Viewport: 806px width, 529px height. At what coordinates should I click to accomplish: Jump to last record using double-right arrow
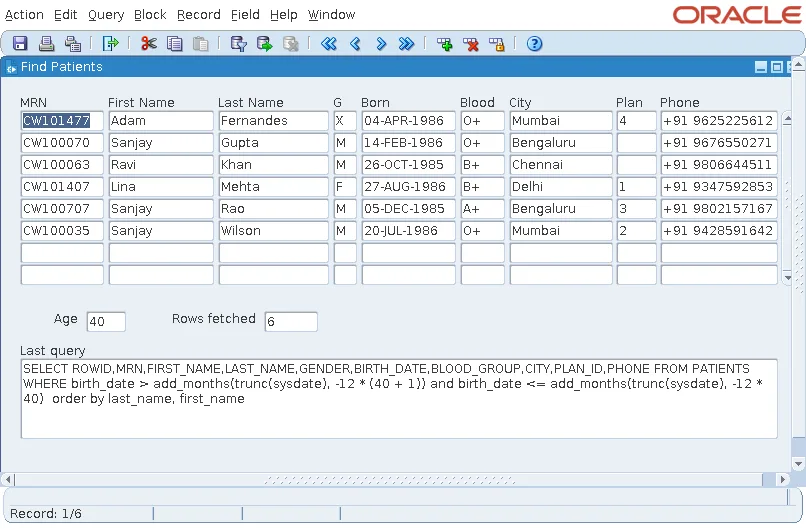[x=406, y=44]
